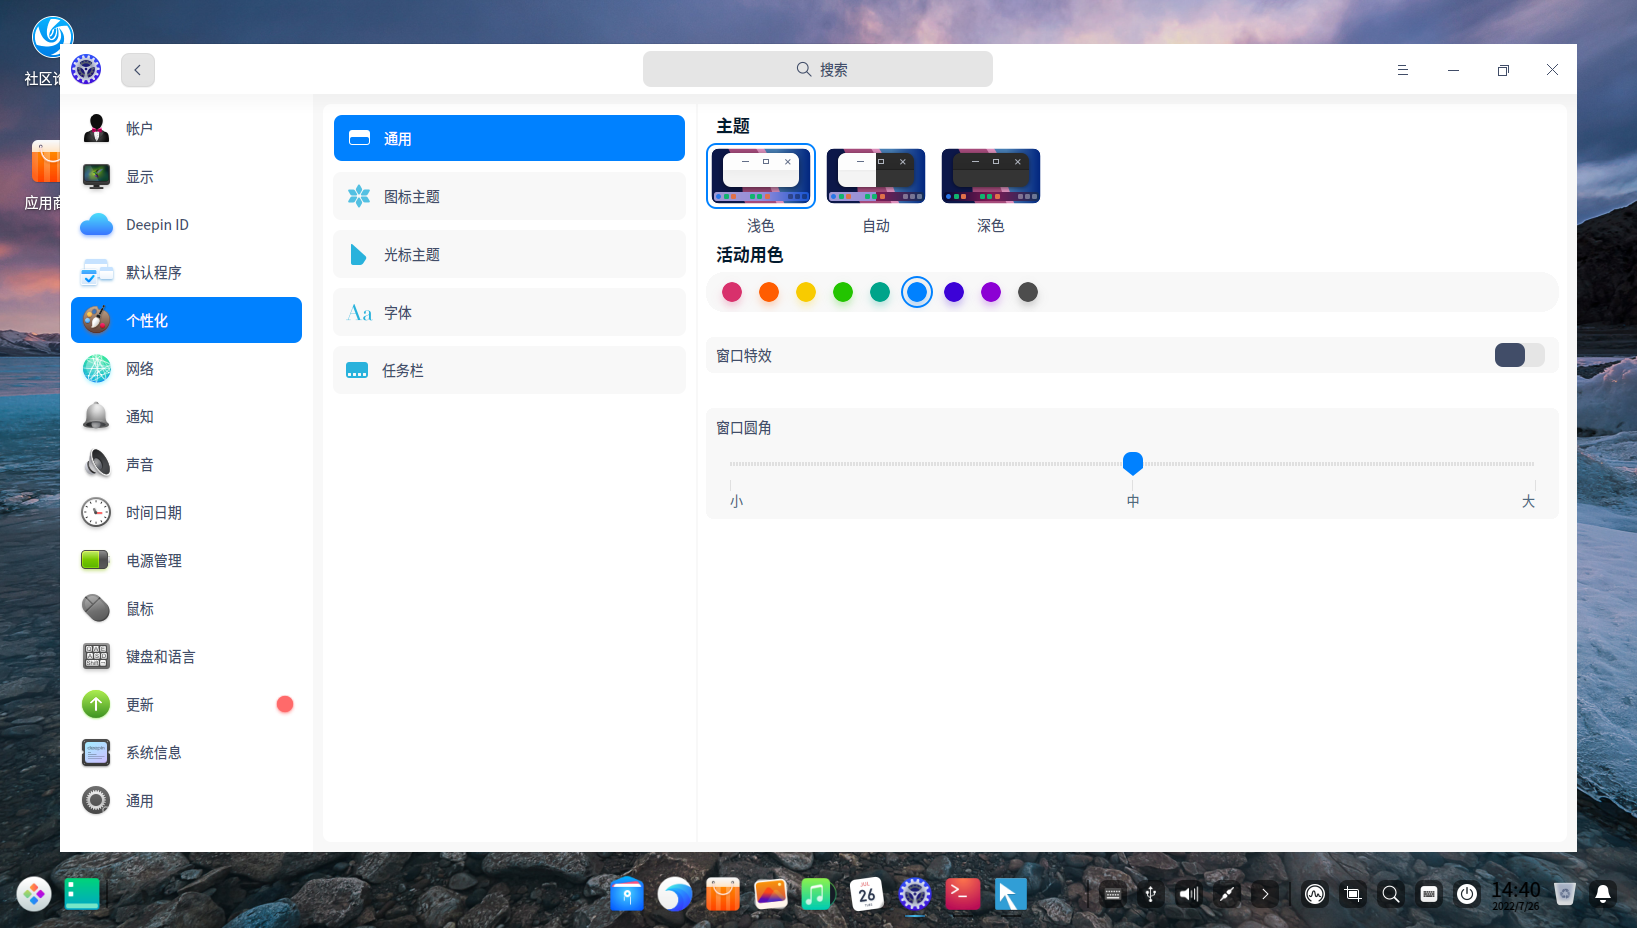This screenshot has height=928, width=1637.
Task: Open the 字体 font settings
Action: [x=509, y=313]
